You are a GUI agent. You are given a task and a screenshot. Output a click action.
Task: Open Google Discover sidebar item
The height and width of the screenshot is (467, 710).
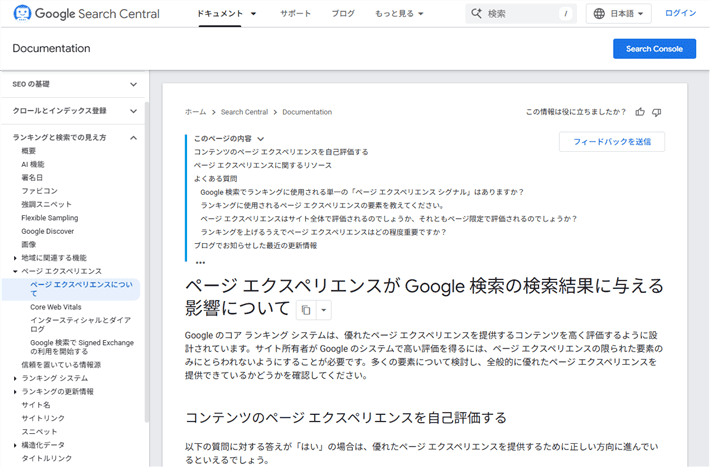point(48,231)
